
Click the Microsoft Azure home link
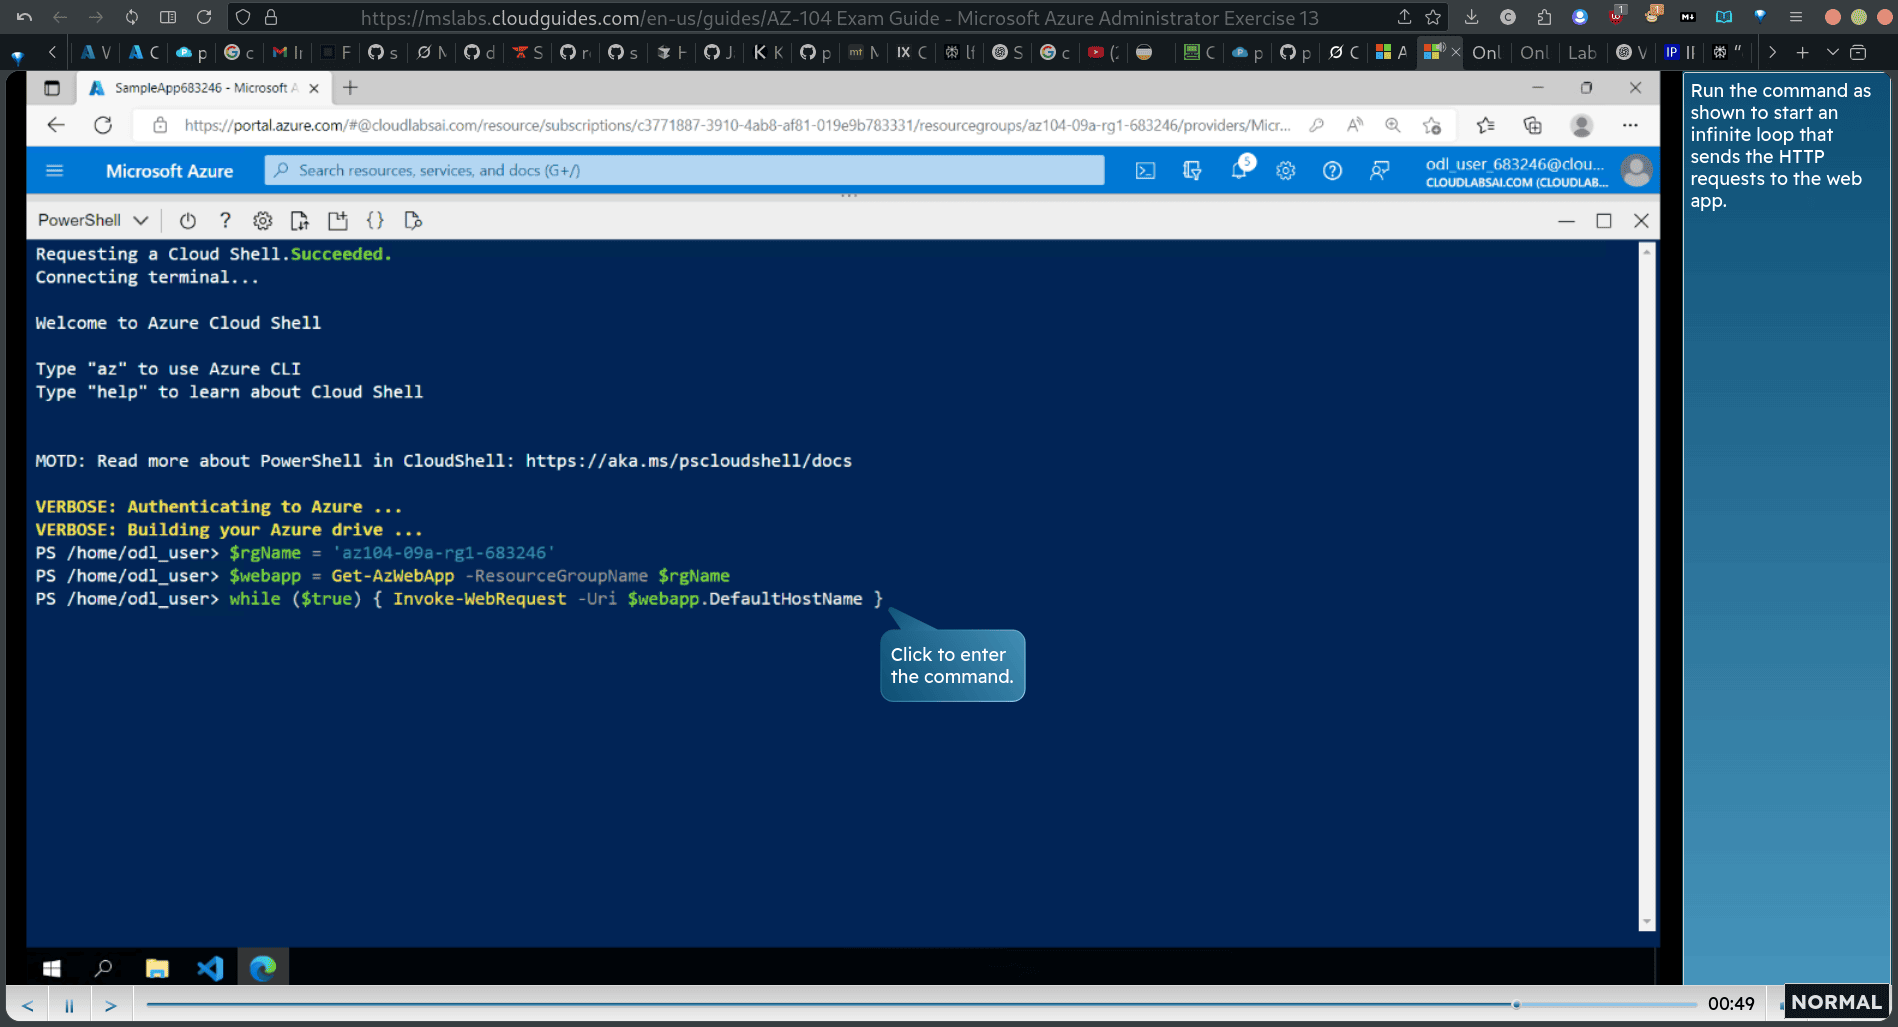click(169, 171)
